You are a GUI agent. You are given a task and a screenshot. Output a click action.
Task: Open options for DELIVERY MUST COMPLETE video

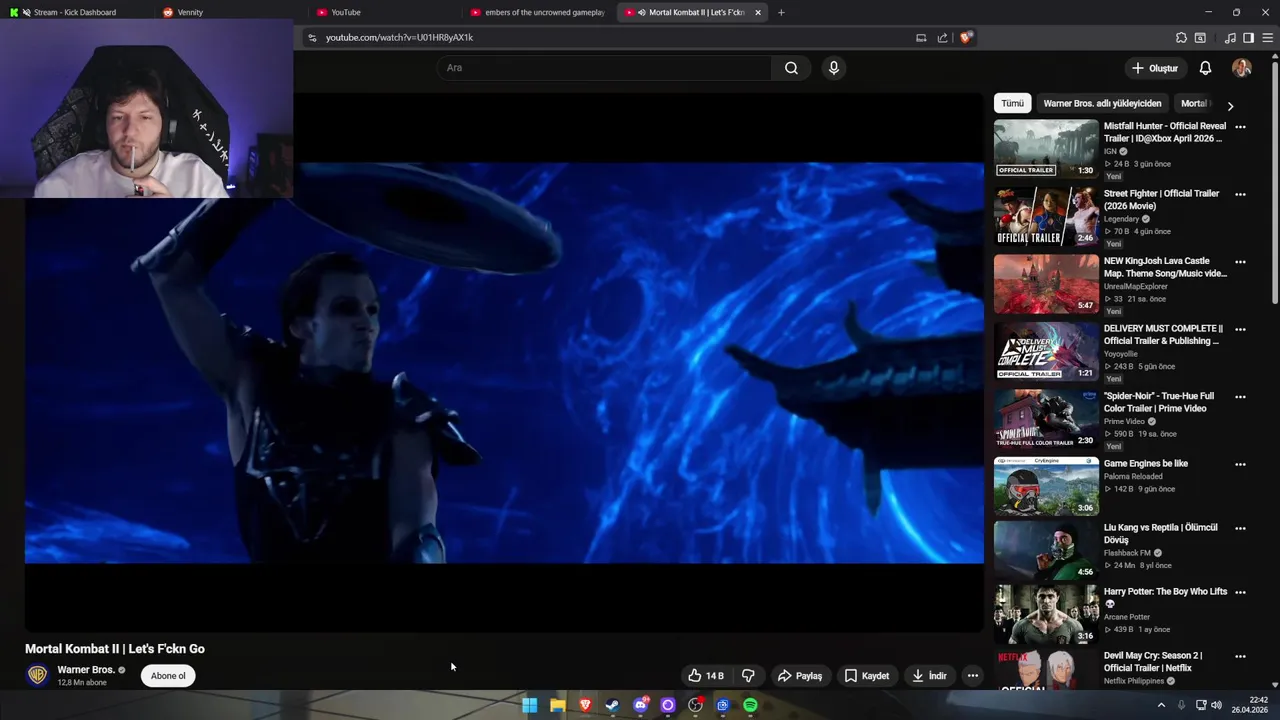[1240, 329]
